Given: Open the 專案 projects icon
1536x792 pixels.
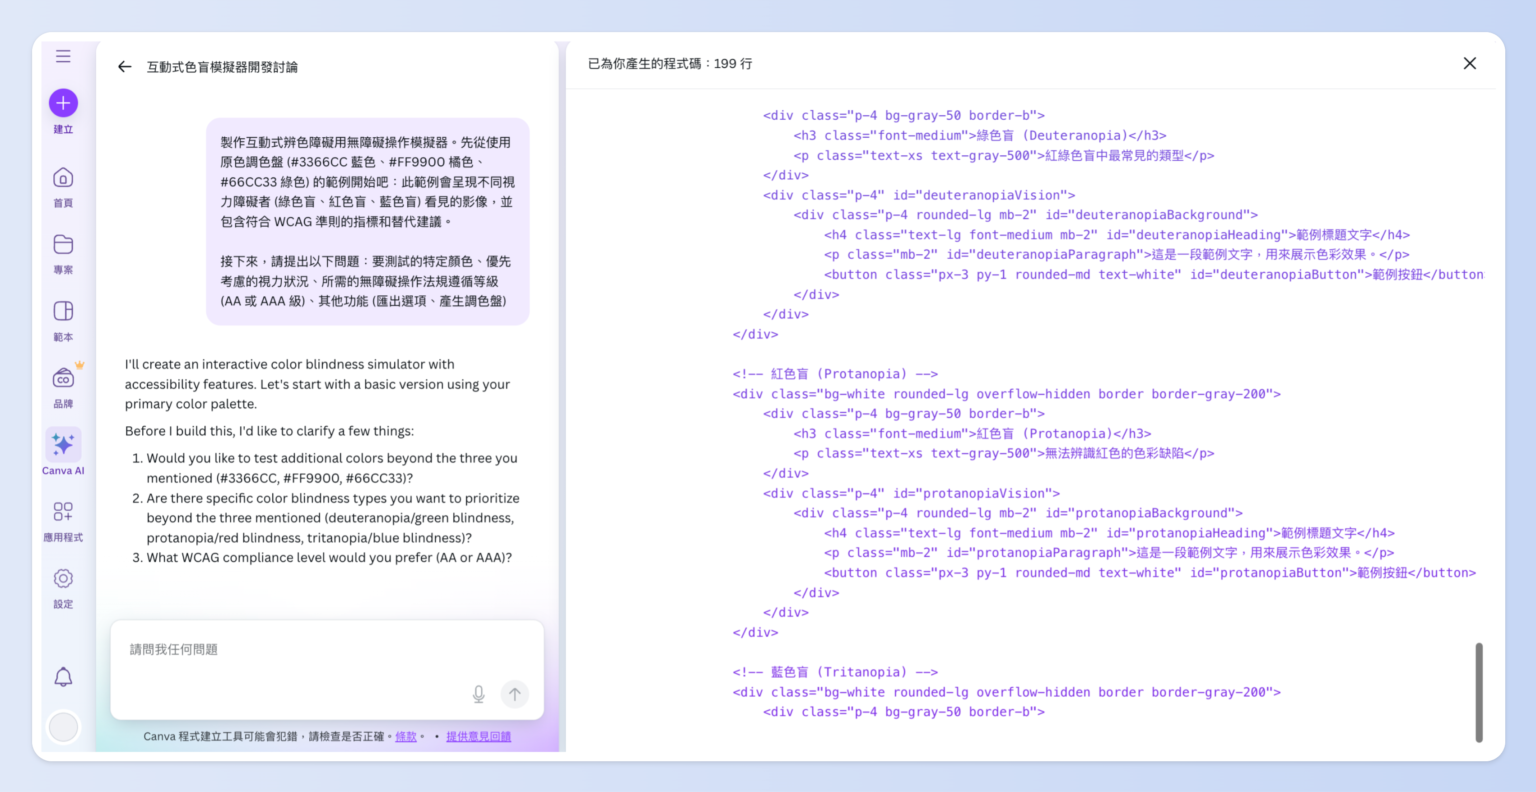Looking at the screenshot, I should (63, 245).
